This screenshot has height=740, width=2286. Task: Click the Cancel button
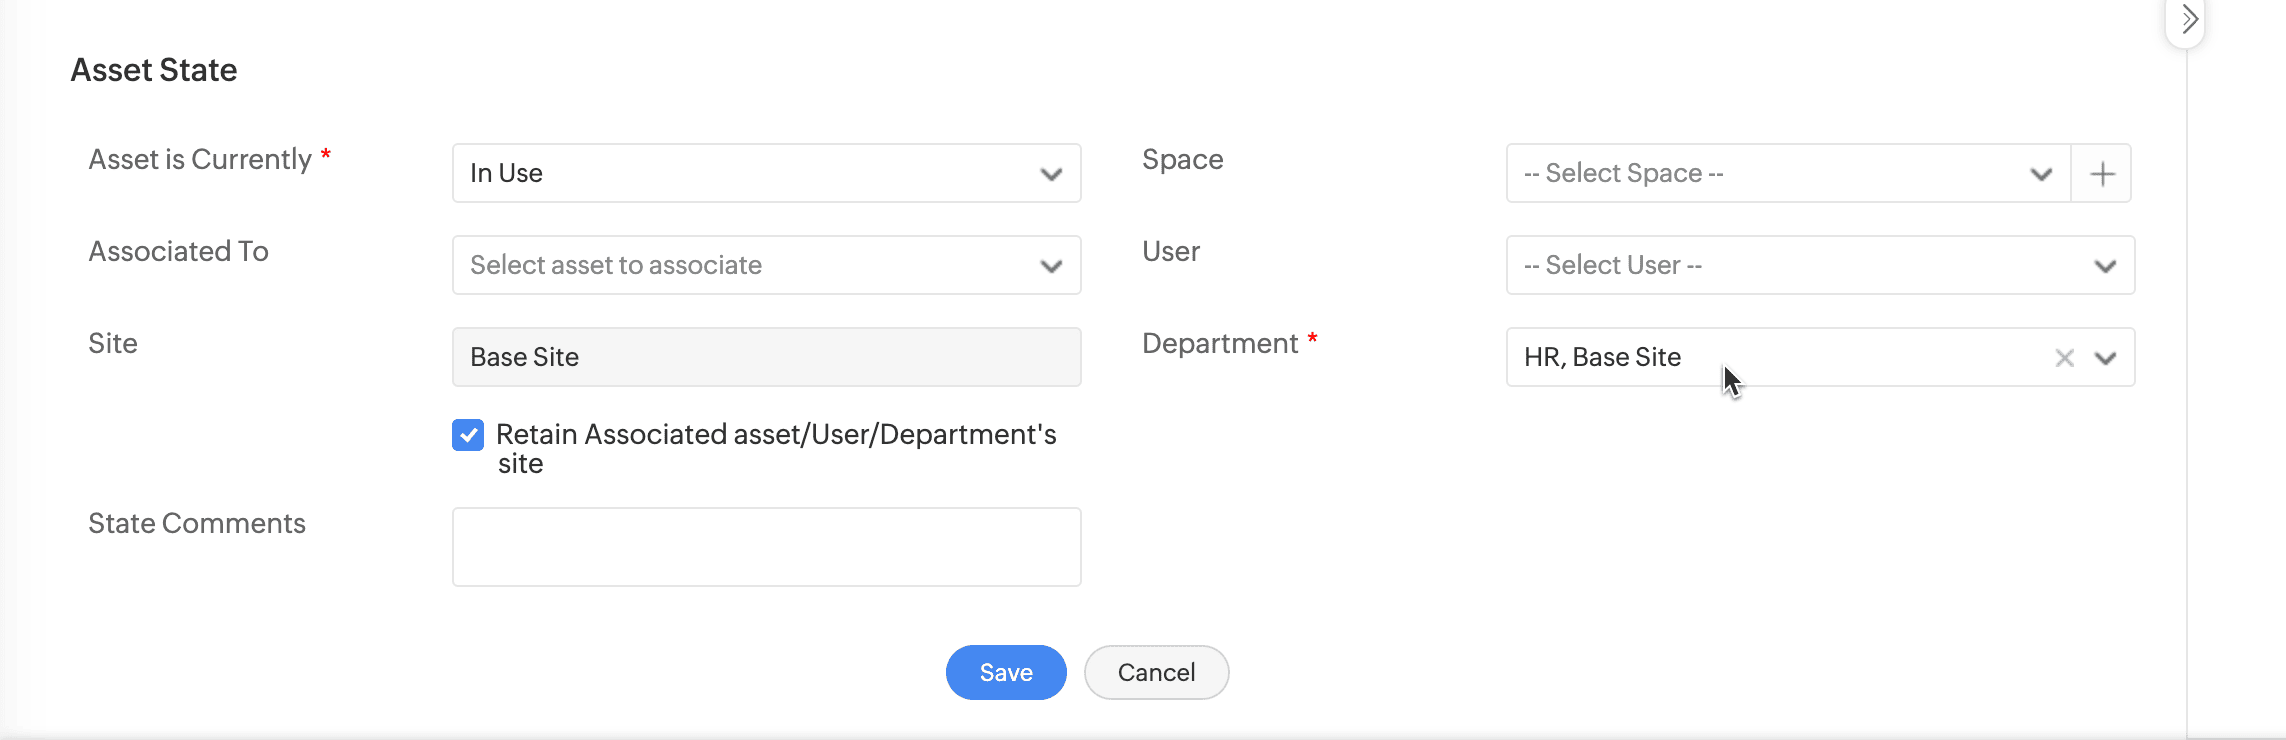tap(1156, 673)
